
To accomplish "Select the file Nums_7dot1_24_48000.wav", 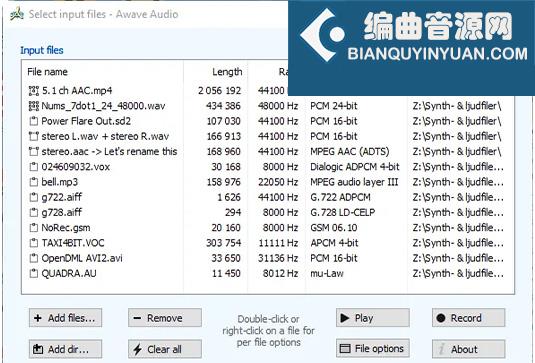I will (x=103, y=106).
